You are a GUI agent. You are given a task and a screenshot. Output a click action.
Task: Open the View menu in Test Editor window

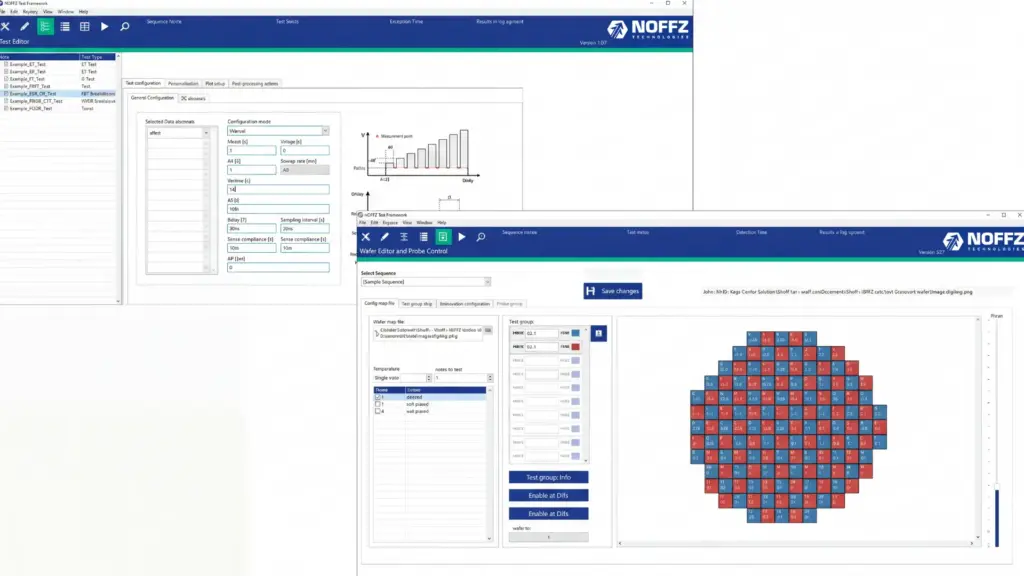[48, 12]
